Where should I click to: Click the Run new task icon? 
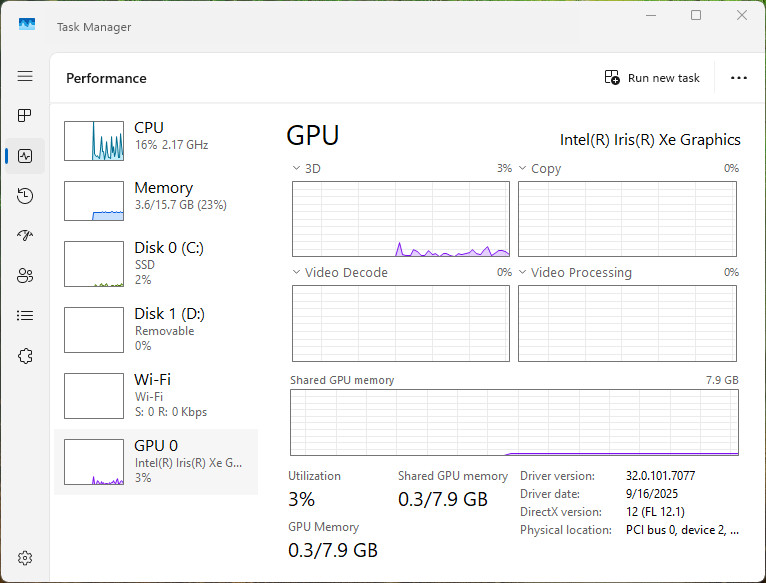click(612, 77)
